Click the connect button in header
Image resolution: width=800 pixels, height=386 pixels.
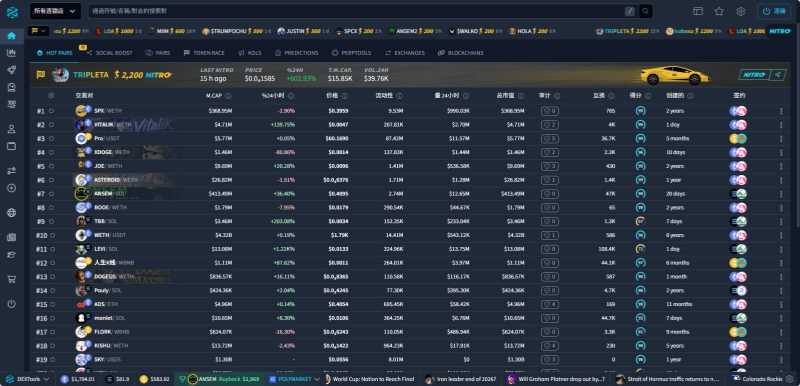[x=775, y=11]
